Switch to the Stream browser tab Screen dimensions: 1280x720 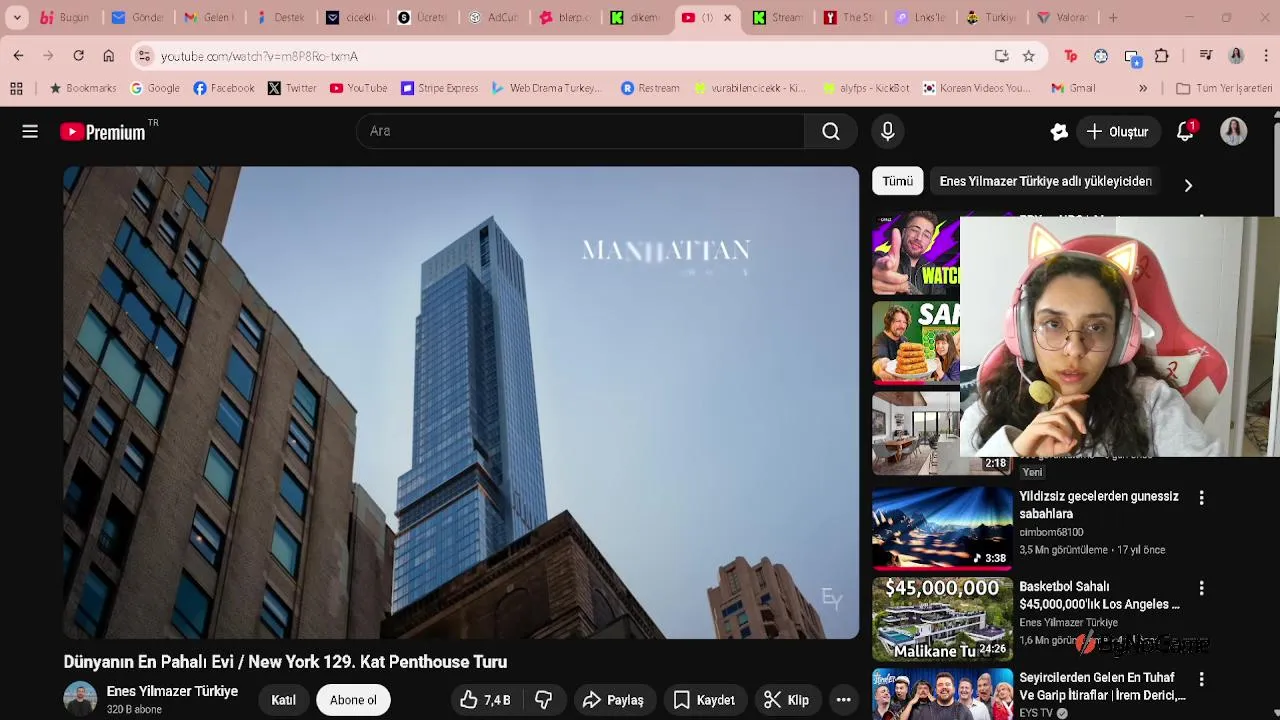(x=779, y=17)
